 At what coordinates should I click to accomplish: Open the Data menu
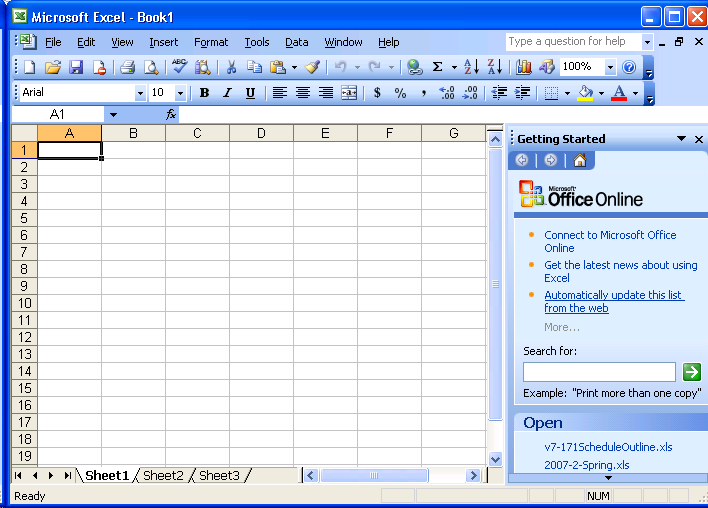[297, 42]
